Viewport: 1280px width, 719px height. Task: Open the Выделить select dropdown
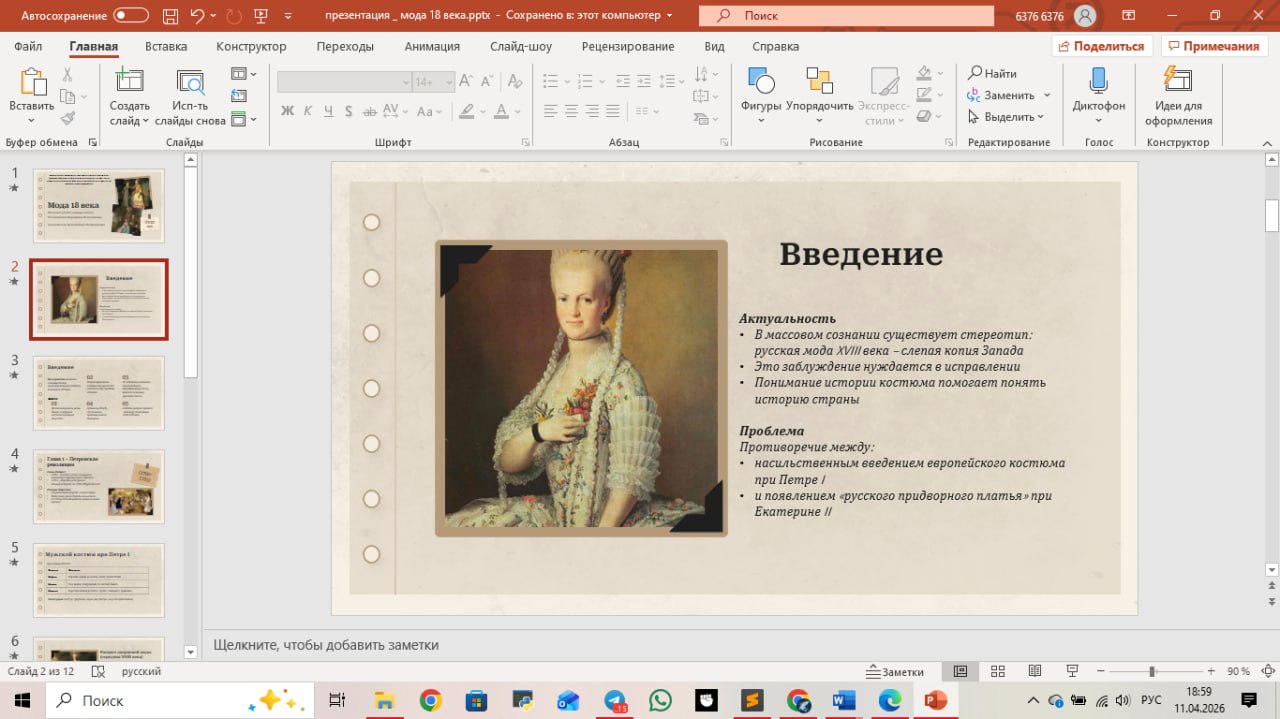pos(1006,117)
